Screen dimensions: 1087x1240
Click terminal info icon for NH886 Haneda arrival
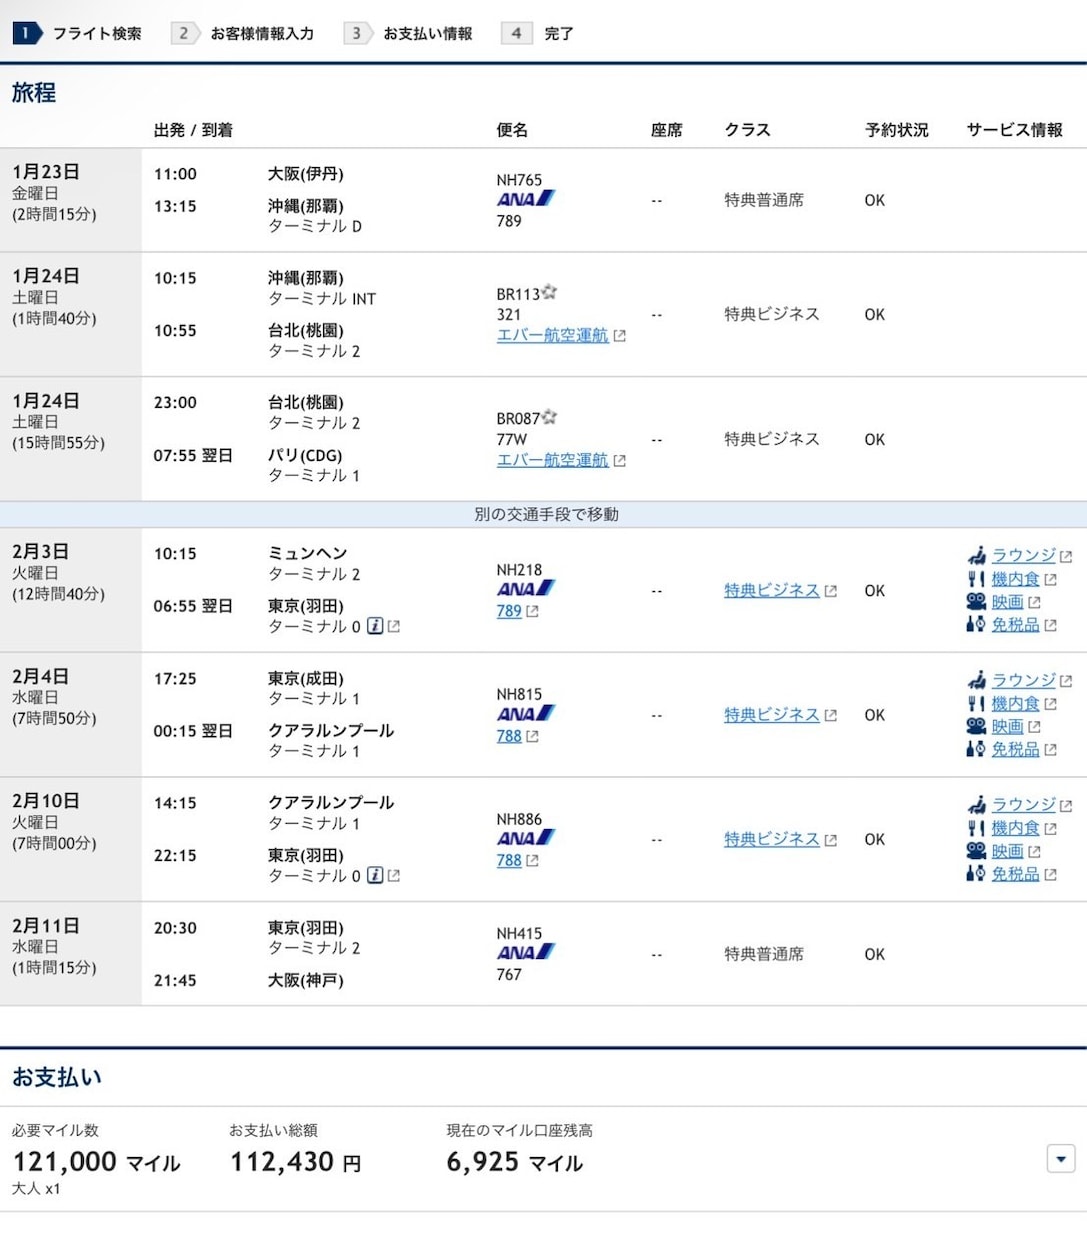coord(375,875)
